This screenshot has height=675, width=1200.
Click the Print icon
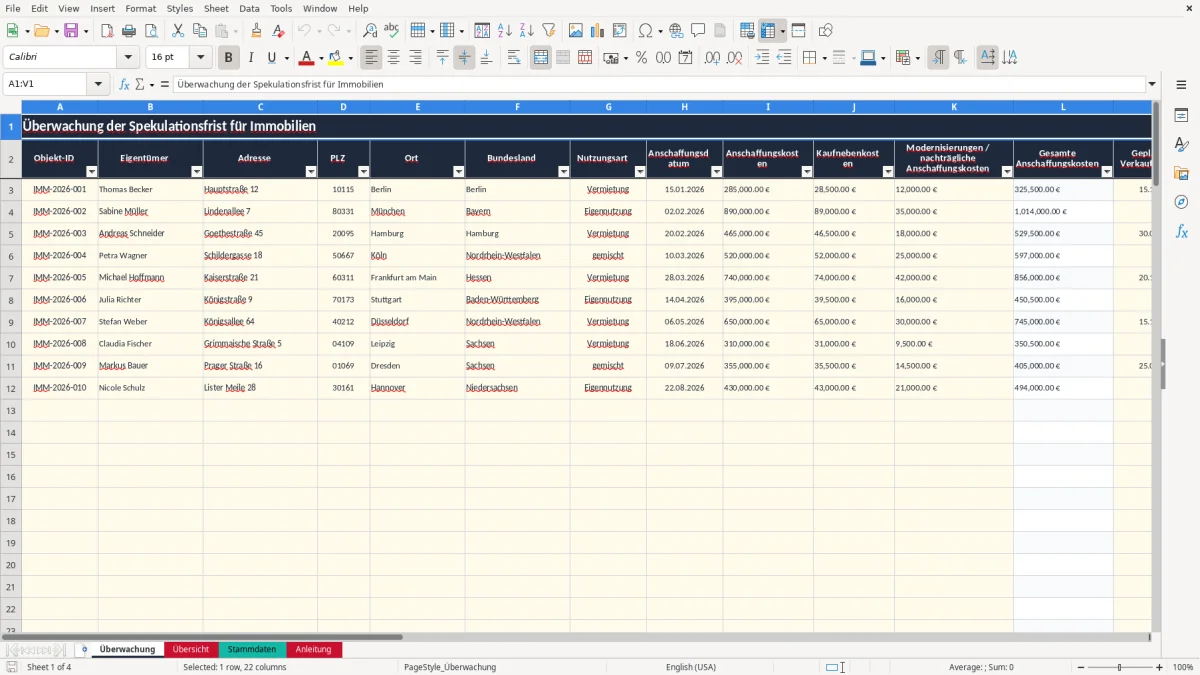tap(129, 31)
